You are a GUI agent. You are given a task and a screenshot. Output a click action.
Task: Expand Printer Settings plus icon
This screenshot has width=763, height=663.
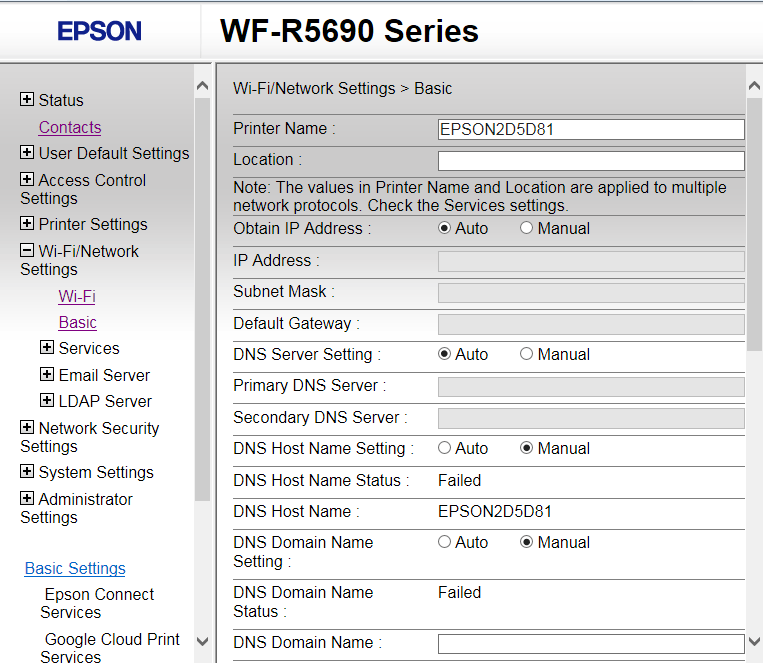point(27,224)
